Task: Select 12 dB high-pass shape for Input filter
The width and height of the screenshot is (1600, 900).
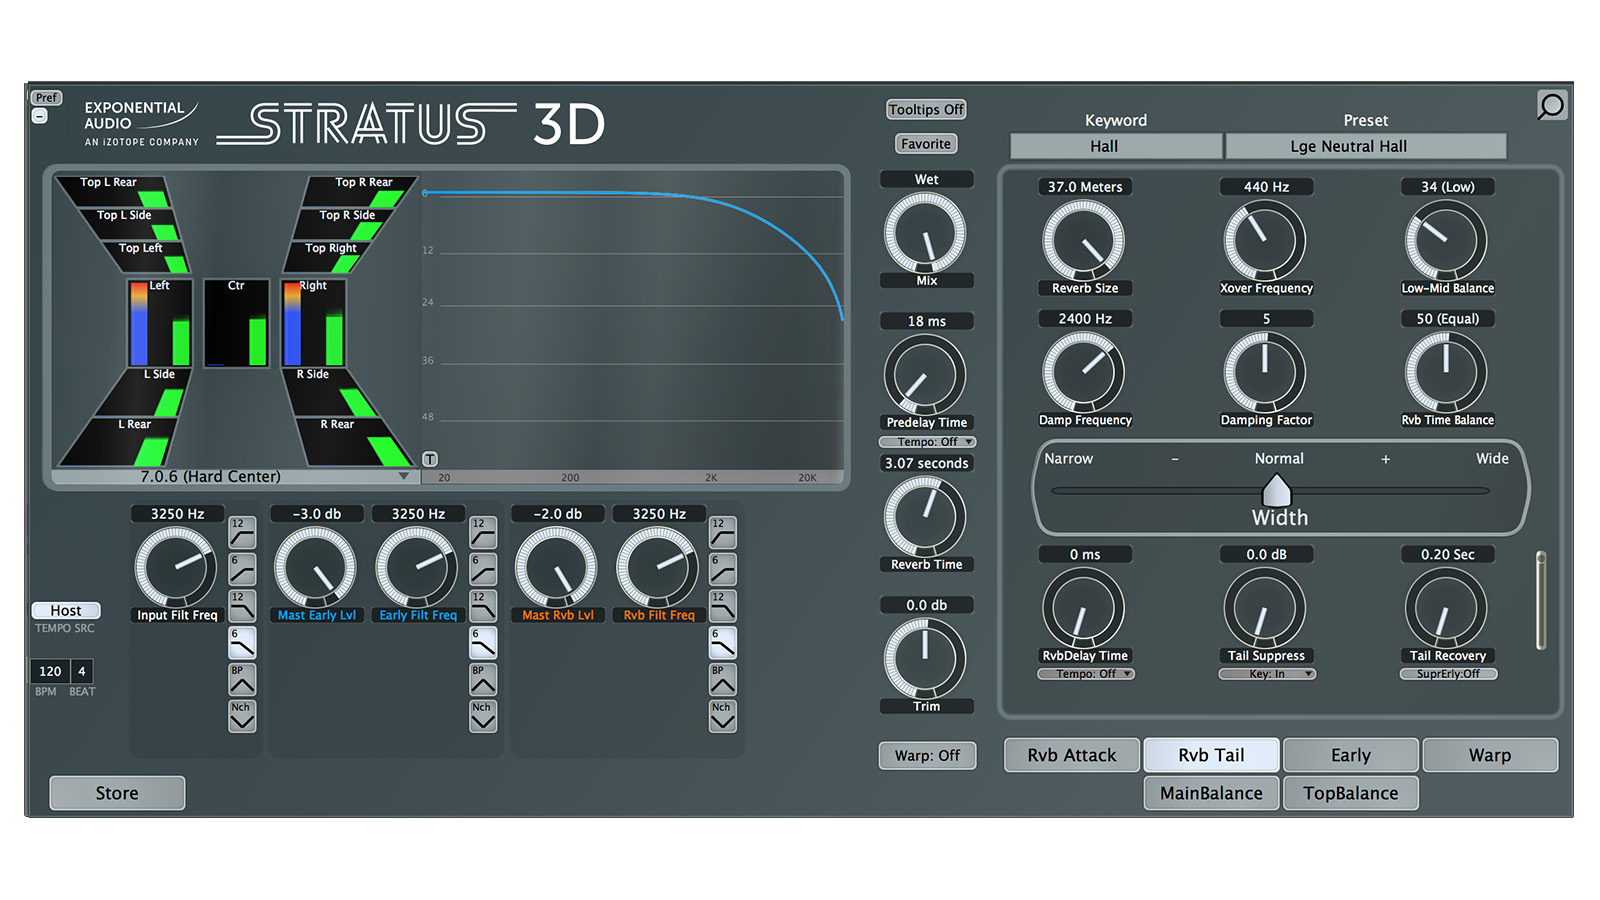Action: pos(242,533)
